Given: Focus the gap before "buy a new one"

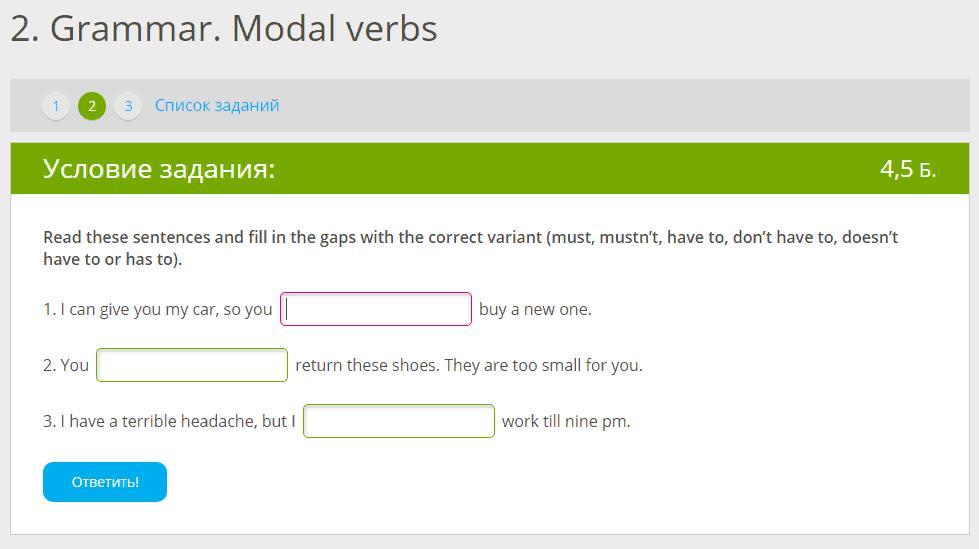Looking at the screenshot, I should (x=376, y=309).
